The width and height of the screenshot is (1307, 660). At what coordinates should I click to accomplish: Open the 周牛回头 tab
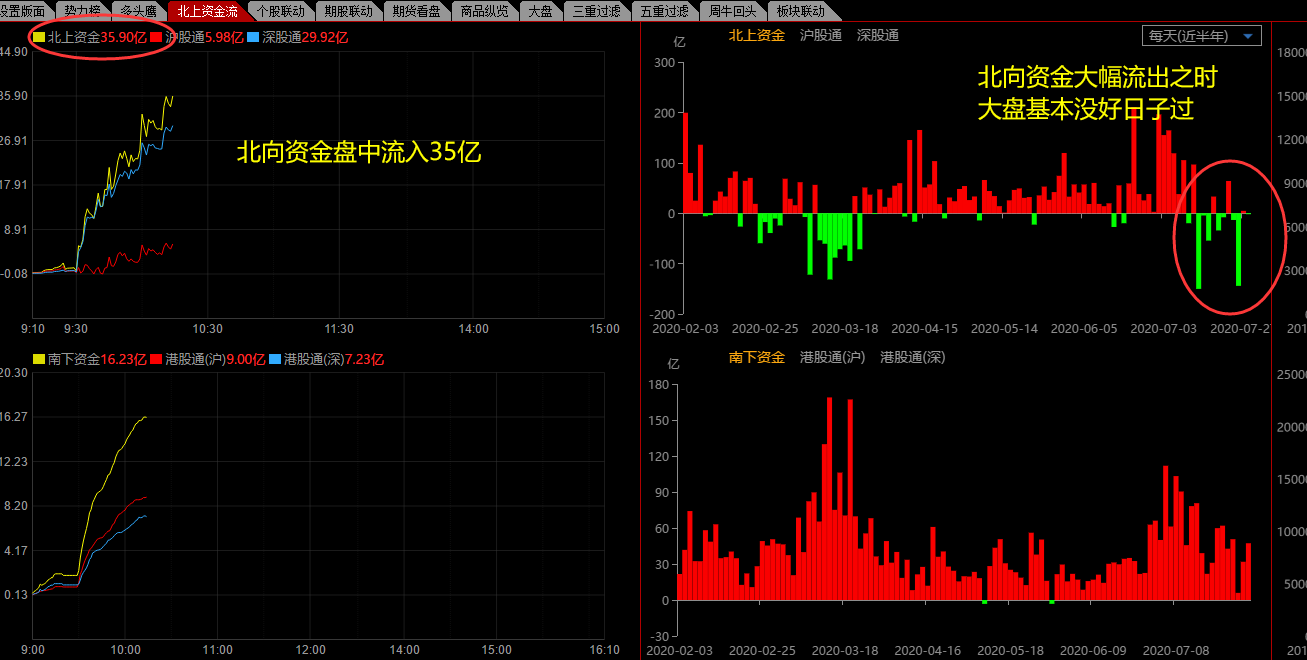(x=732, y=11)
